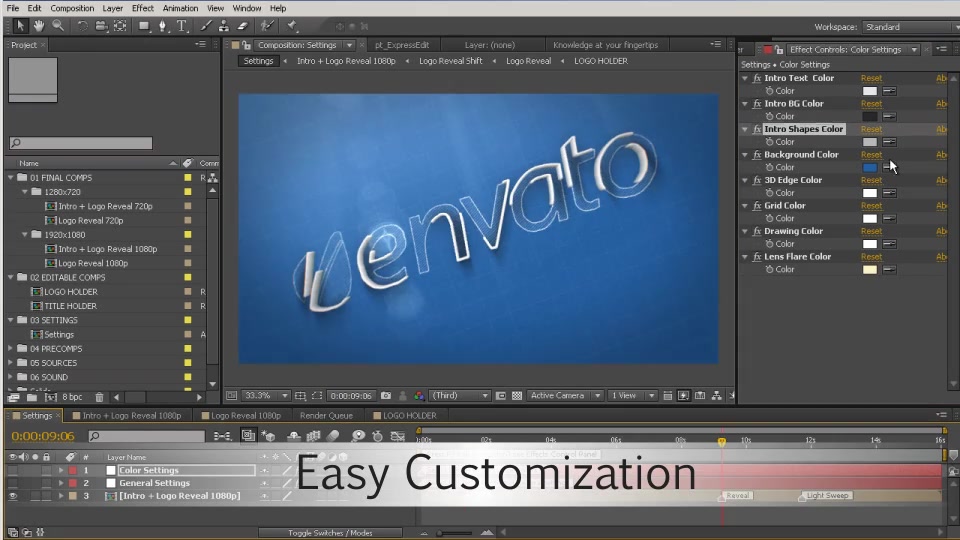Screen dimensions: 960x540
Task: Click the show channel RGB icon
Action: pyautogui.click(x=419, y=396)
